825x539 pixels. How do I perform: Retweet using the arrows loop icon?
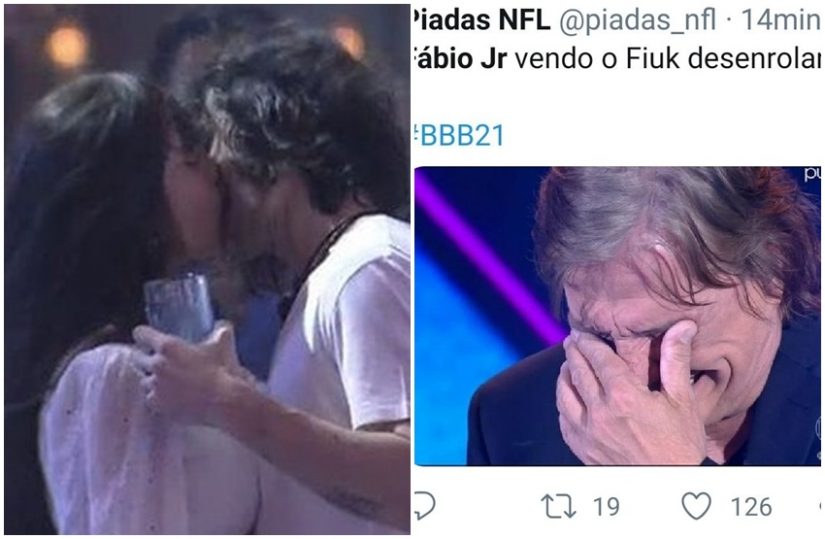[559, 506]
